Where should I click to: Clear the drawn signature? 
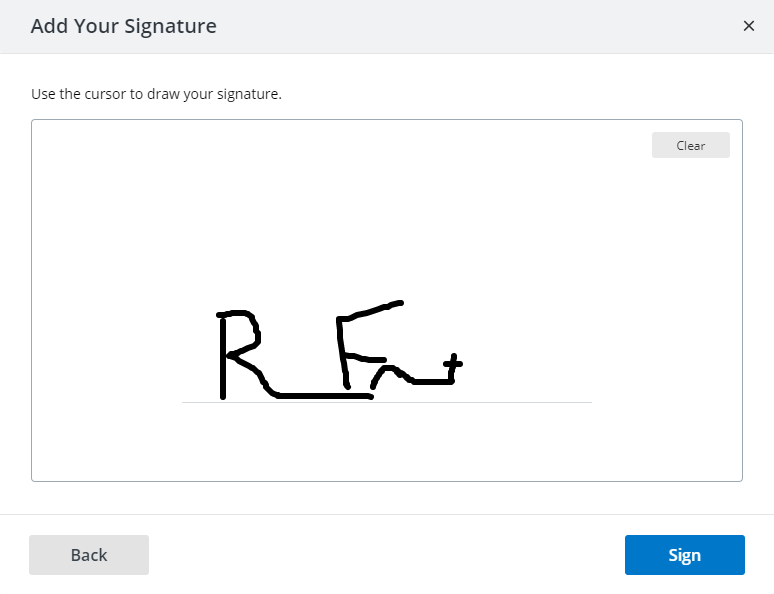pyautogui.click(x=690, y=146)
